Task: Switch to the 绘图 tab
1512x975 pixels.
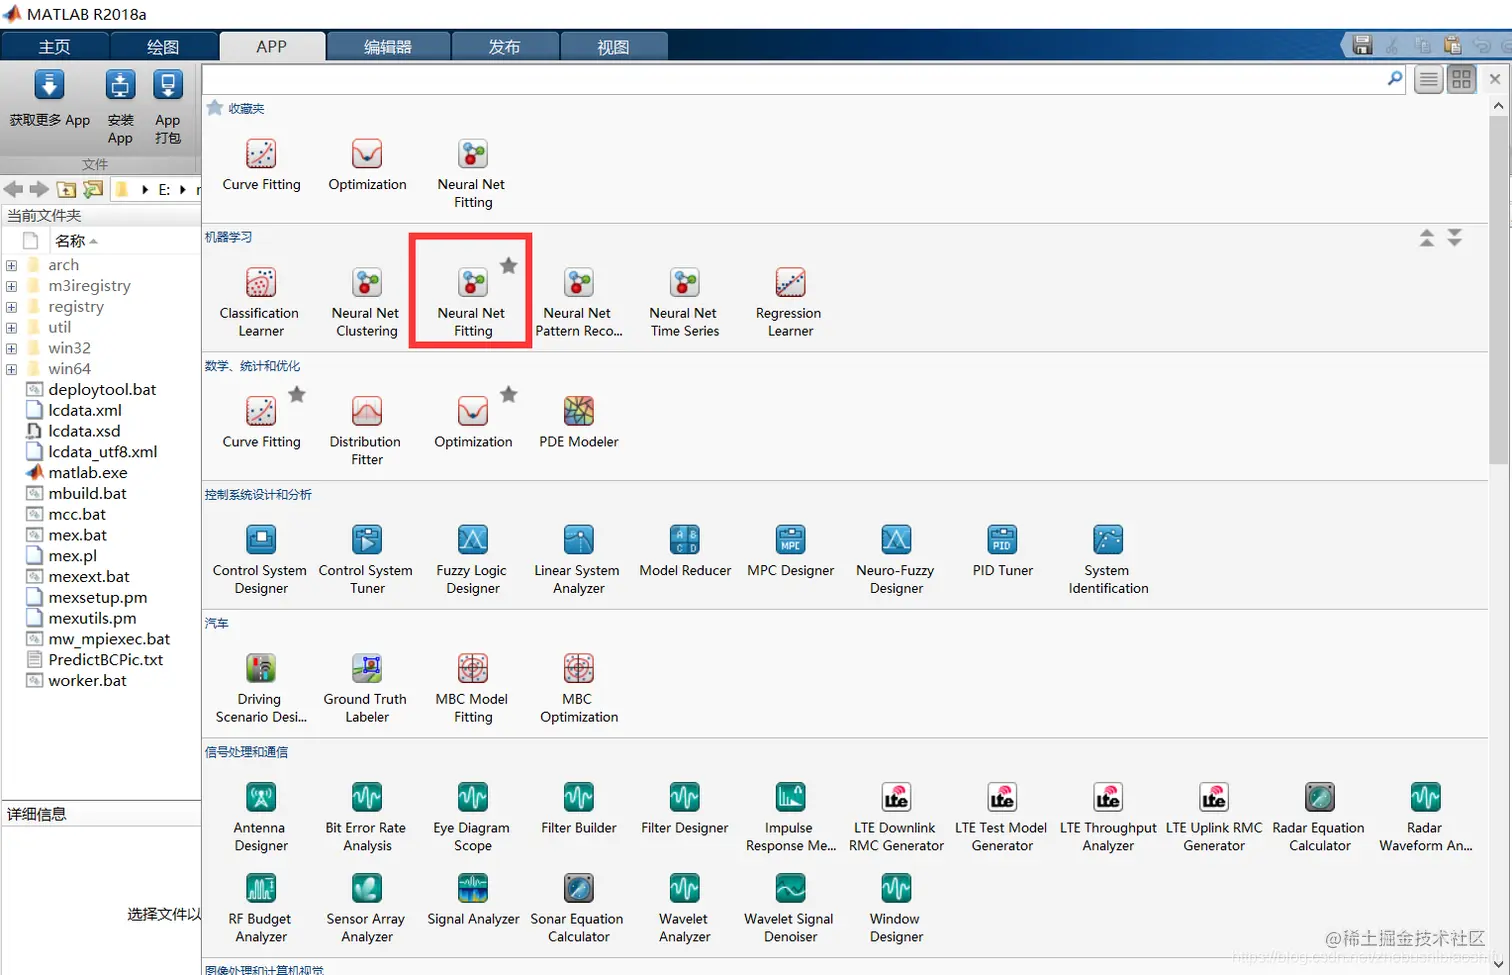Action: (x=163, y=47)
